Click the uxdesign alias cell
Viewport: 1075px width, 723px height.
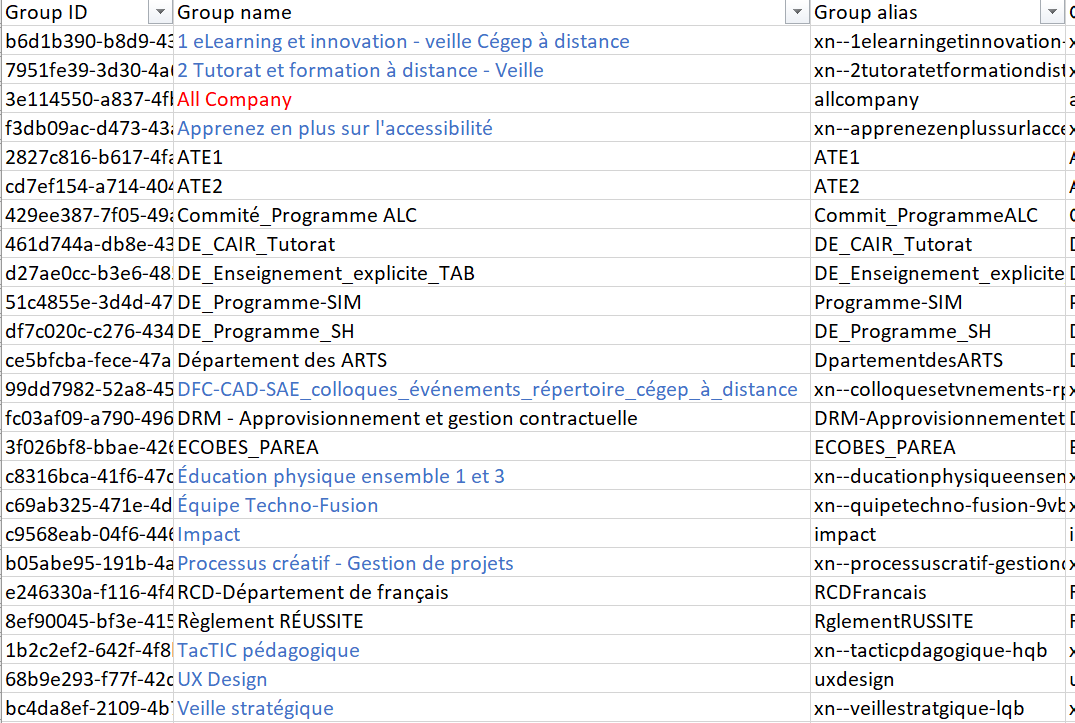click(854, 679)
